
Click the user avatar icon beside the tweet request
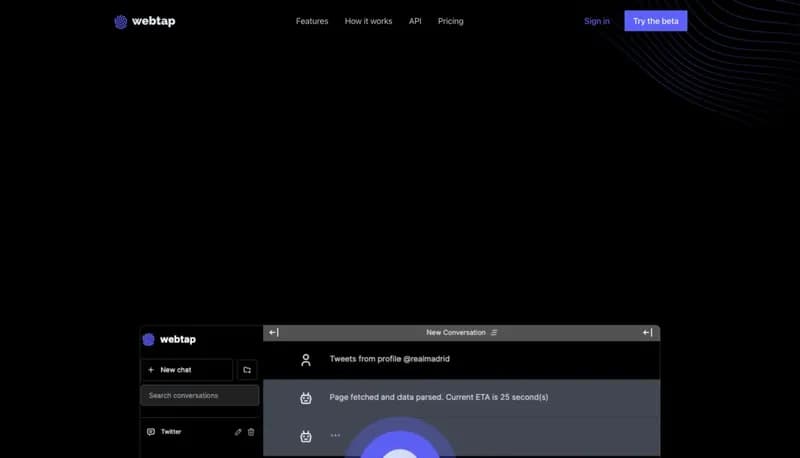306,360
